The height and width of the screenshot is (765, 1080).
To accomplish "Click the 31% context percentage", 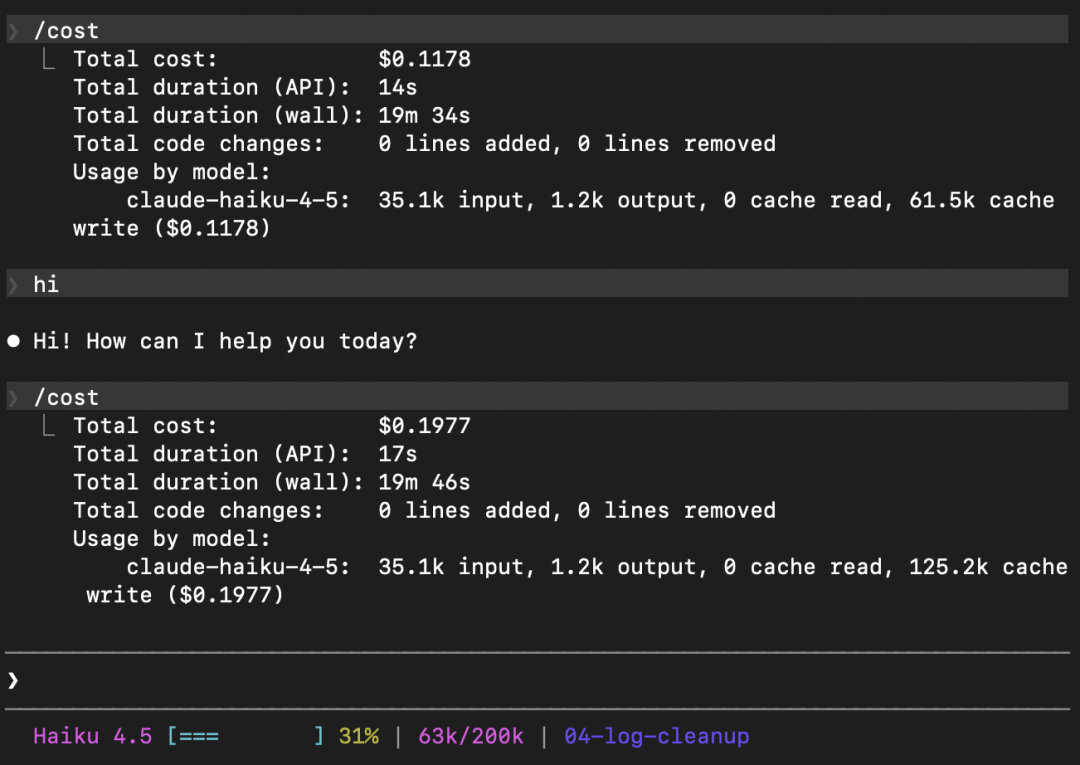I will 359,736.
